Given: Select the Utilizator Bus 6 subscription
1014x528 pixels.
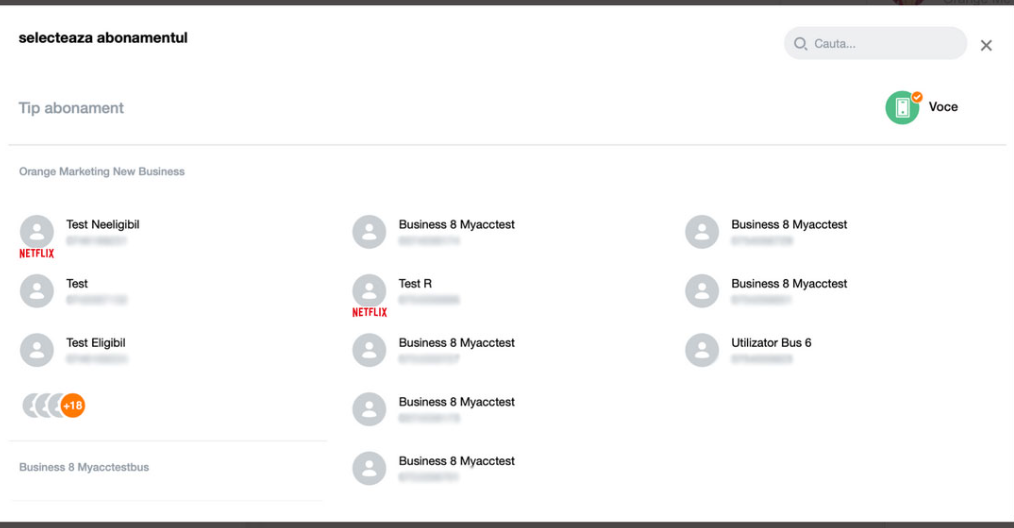Looking at the screenshot, I should 771,343.
